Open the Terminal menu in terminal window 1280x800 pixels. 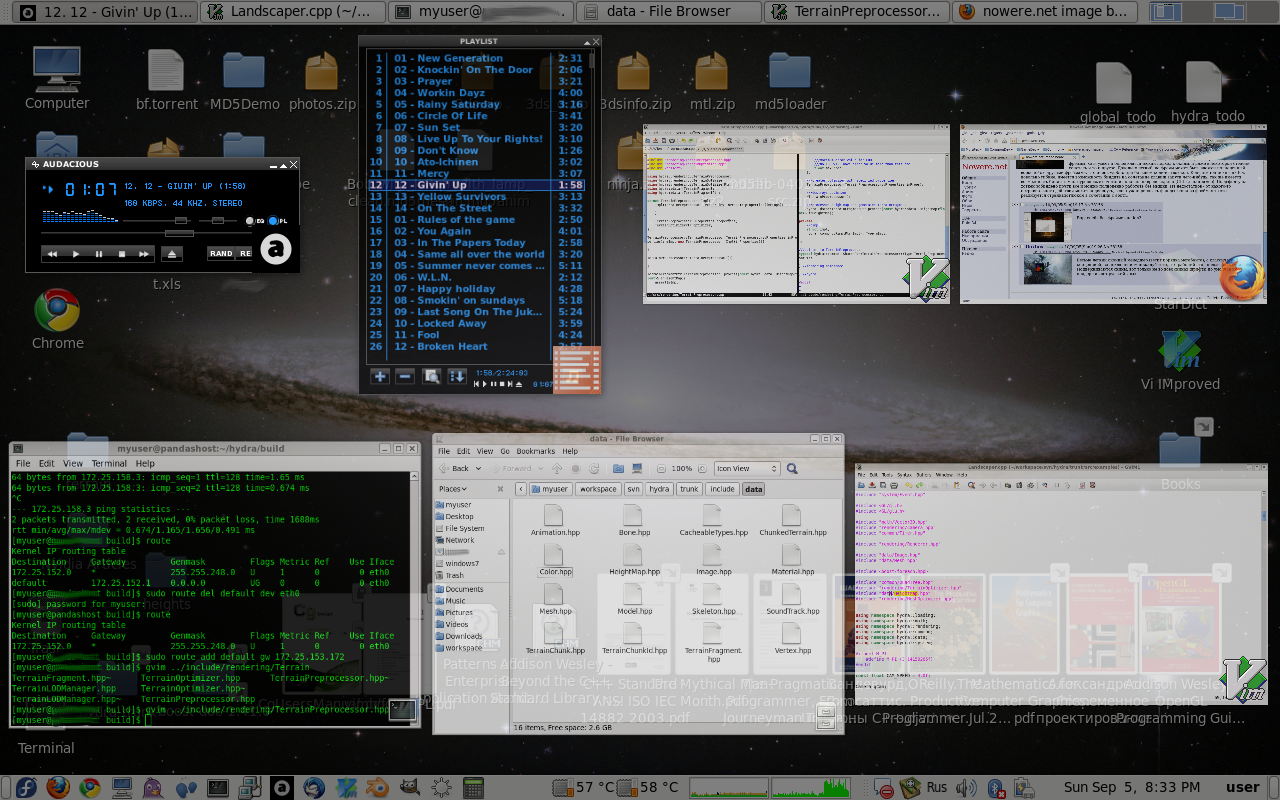109,464
